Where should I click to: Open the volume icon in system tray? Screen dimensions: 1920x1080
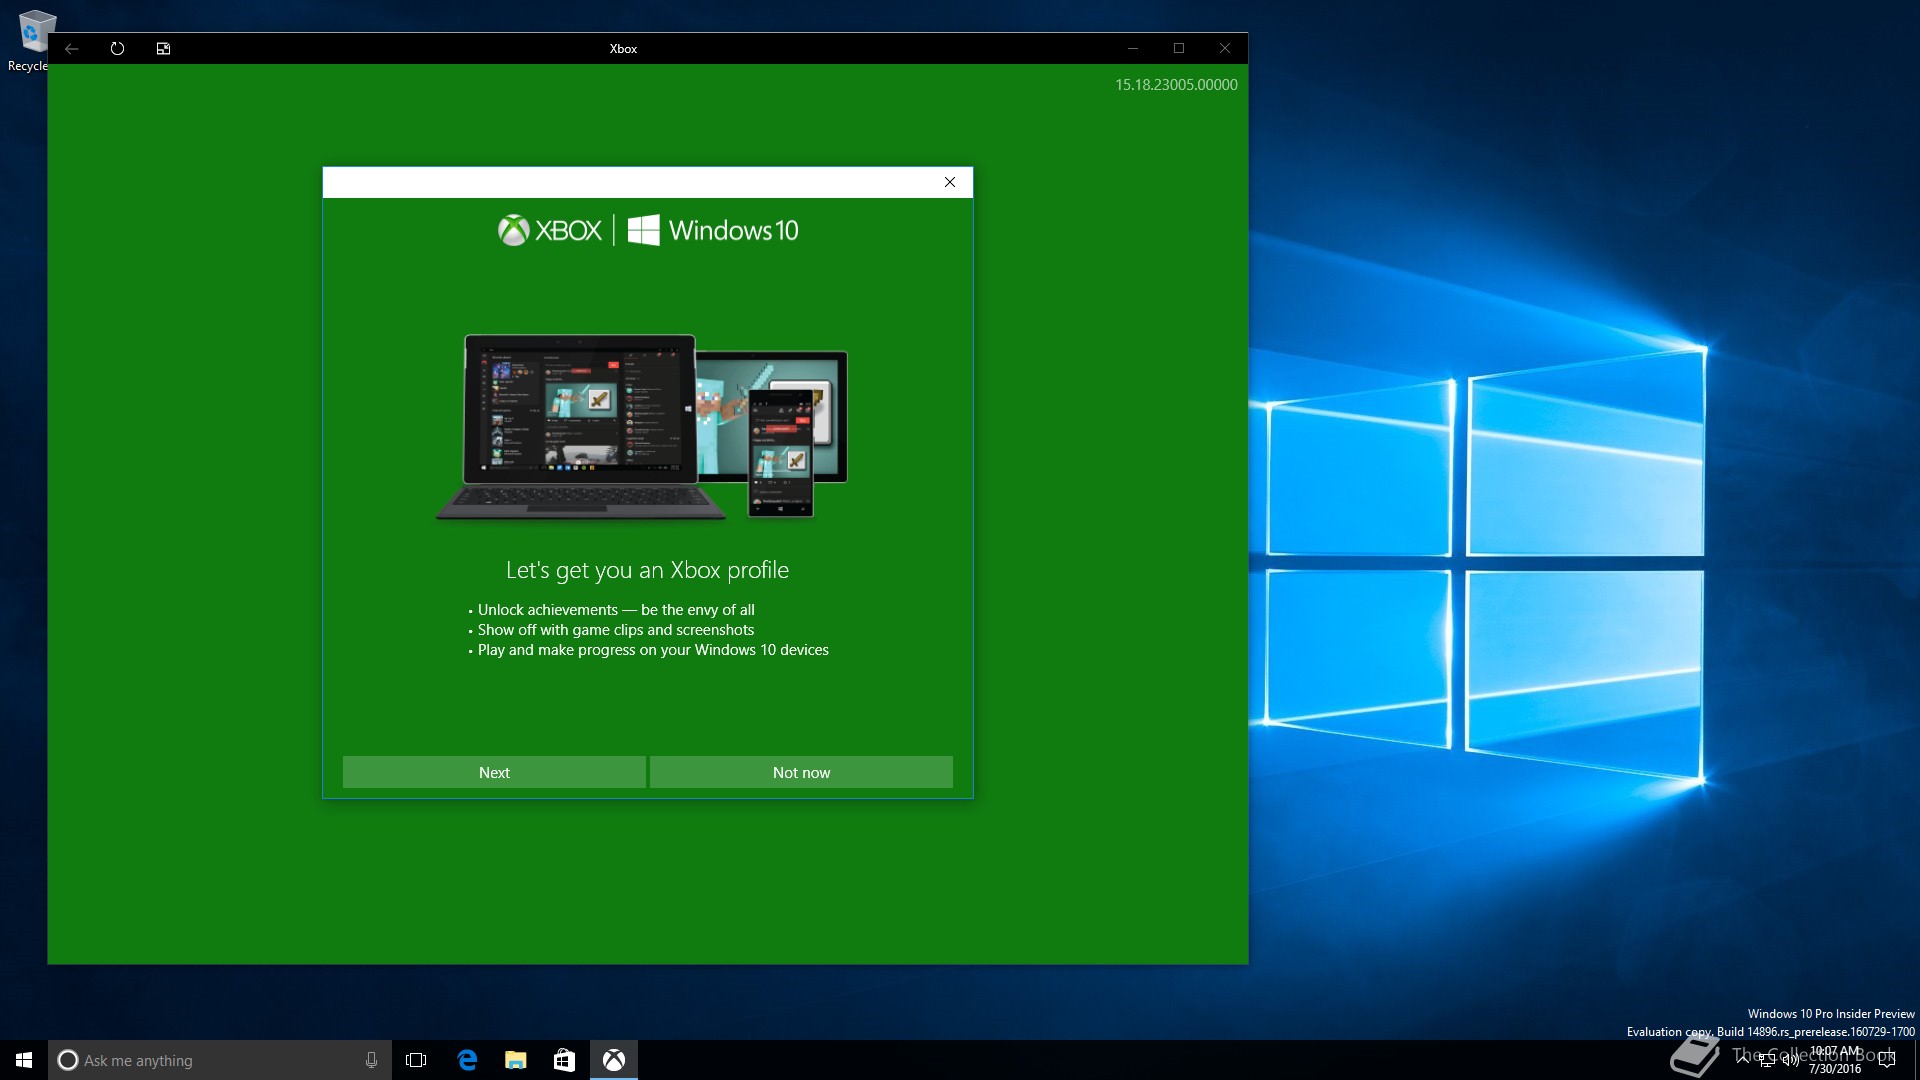coord(1790,1060)
